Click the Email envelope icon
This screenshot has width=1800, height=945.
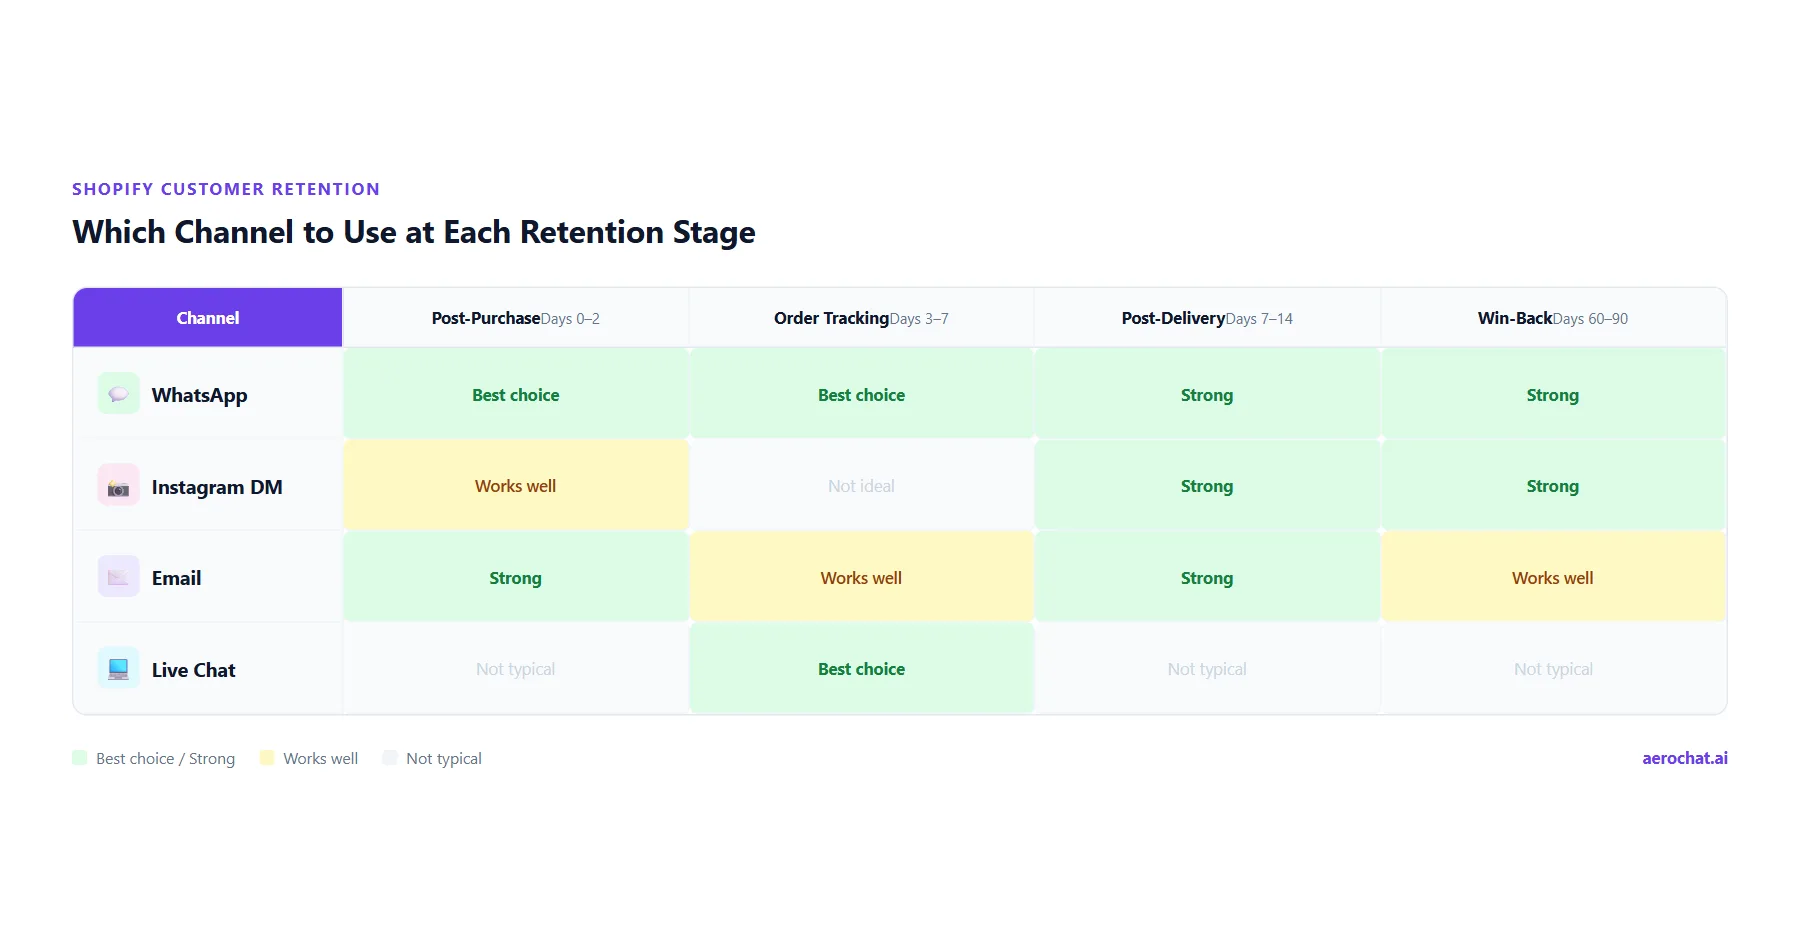[118, 577]
